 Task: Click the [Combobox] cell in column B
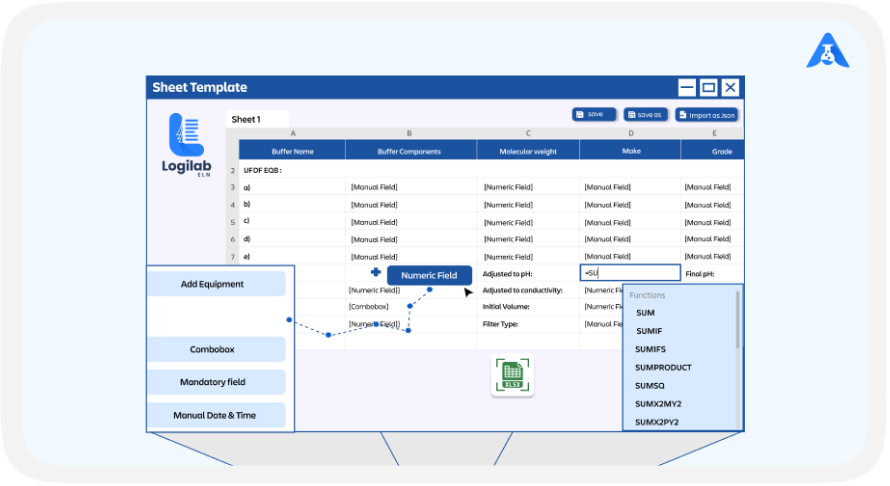(411, 307)
